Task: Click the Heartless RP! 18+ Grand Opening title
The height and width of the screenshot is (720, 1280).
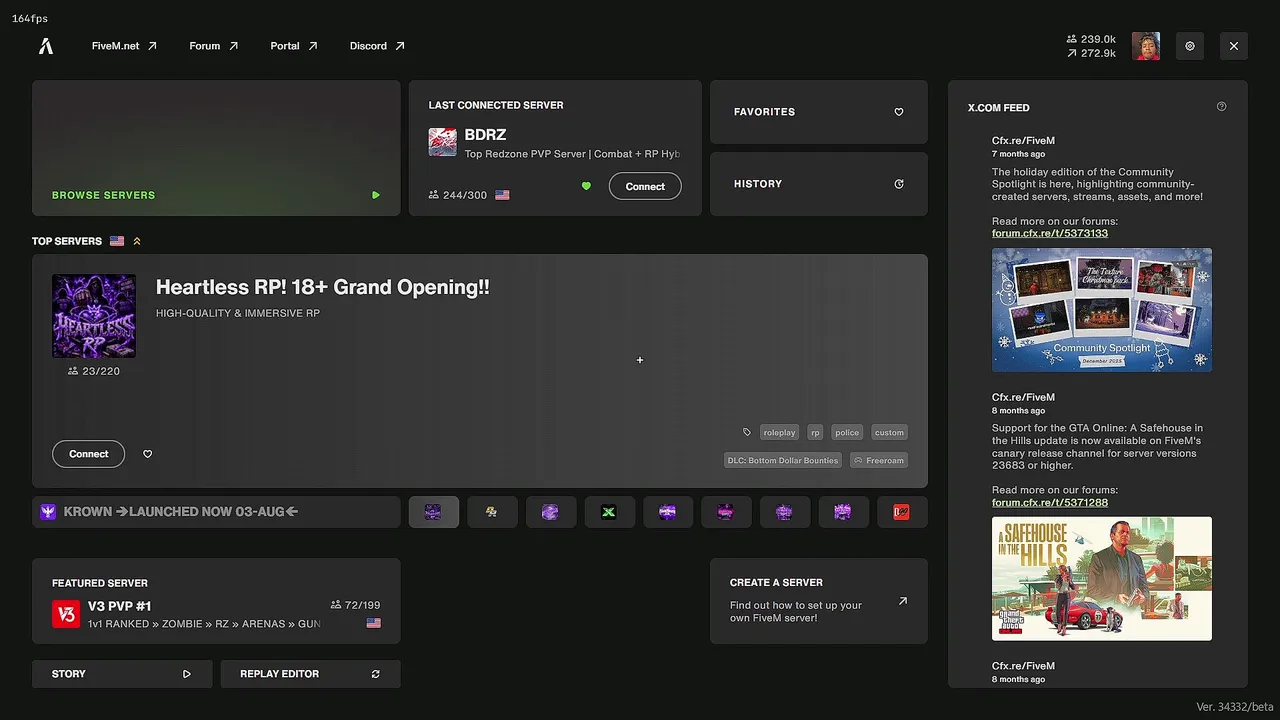Action: click(x=323, y=287)
